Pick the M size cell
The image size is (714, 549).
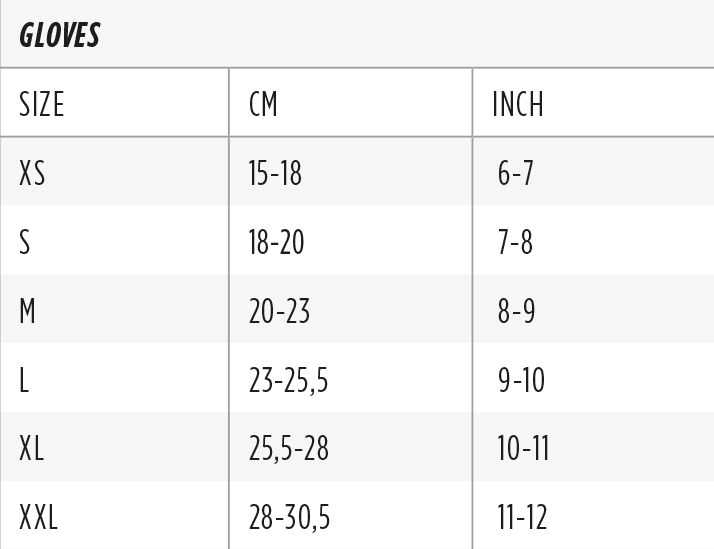[x=27, y=311]
